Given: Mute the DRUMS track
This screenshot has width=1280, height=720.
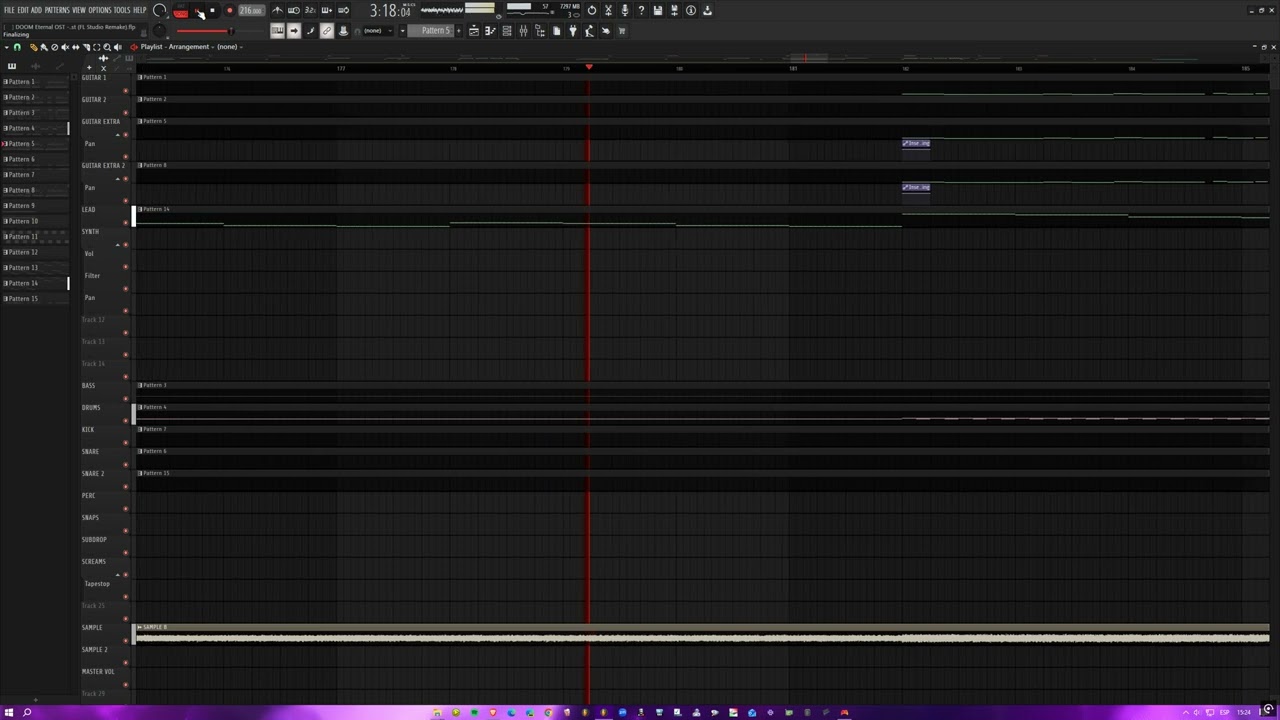Looking at the screenshot, I should (125, 420).
